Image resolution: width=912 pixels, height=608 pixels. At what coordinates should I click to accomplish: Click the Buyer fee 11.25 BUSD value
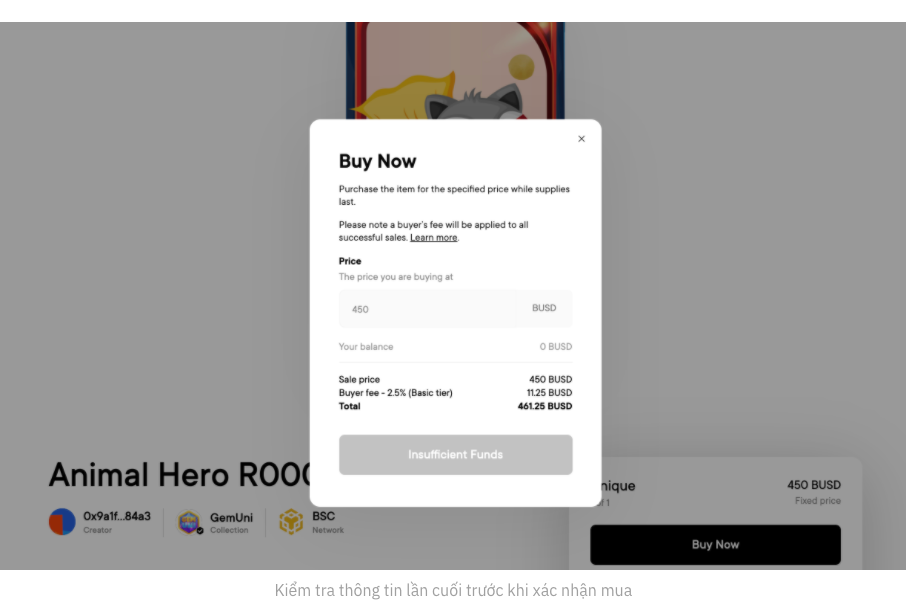point(549,393)
